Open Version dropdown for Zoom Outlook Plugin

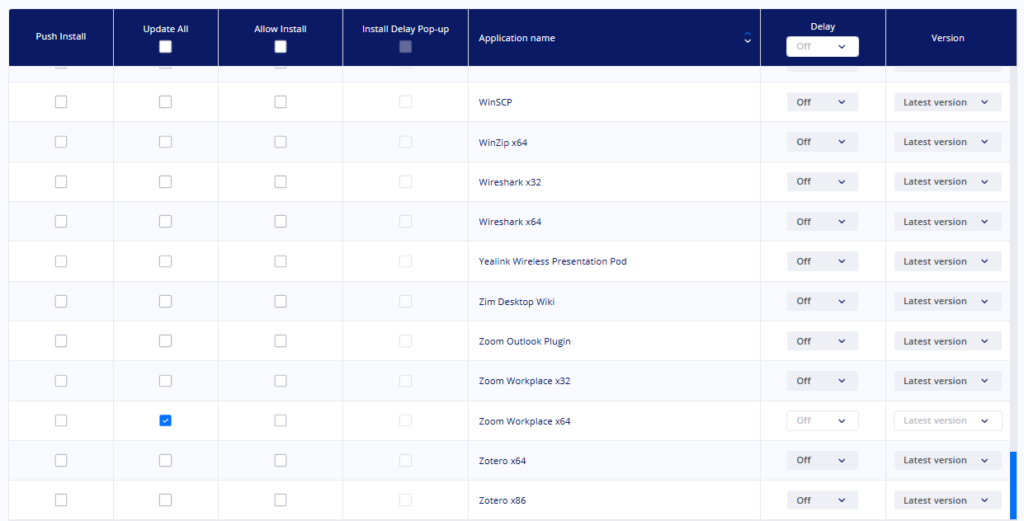948,341
